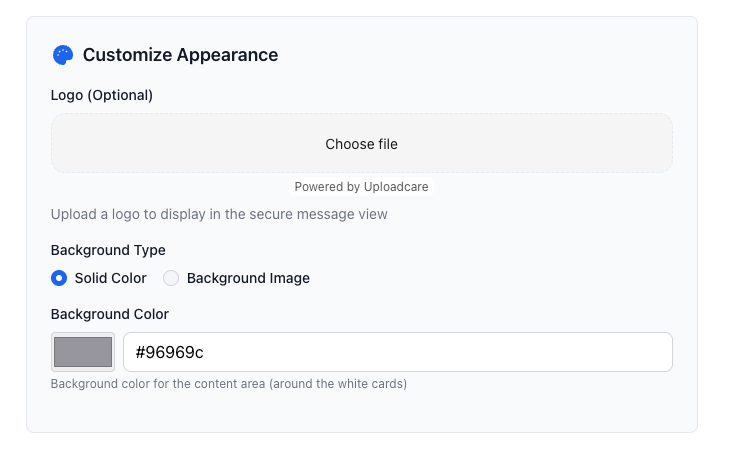Open the Powered by Uploadcare link
The height and width of the screenshot is (454, 731).
362,187
